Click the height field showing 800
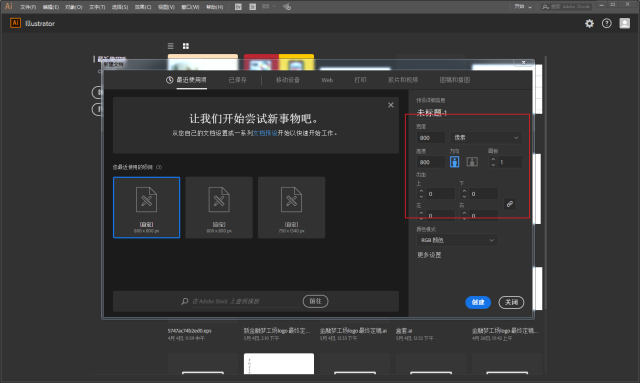This screenshot has width=640, height=383. coord(431,162)
